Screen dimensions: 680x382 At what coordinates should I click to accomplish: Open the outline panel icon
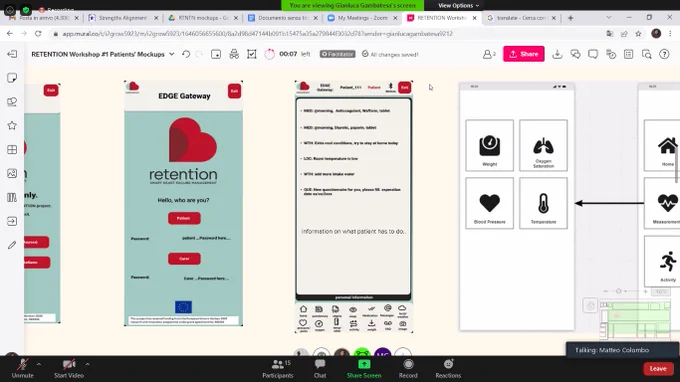[628, 54]
